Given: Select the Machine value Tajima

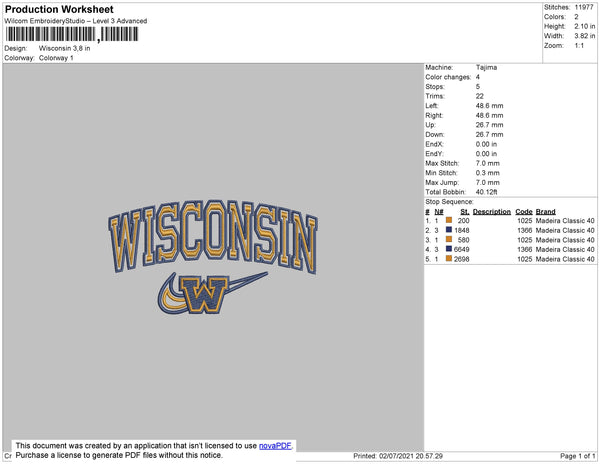Looking at the screenshot, I should coord(486,67).
